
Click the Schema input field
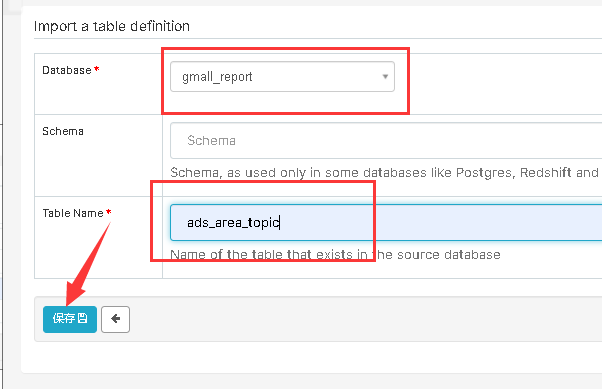386,141
